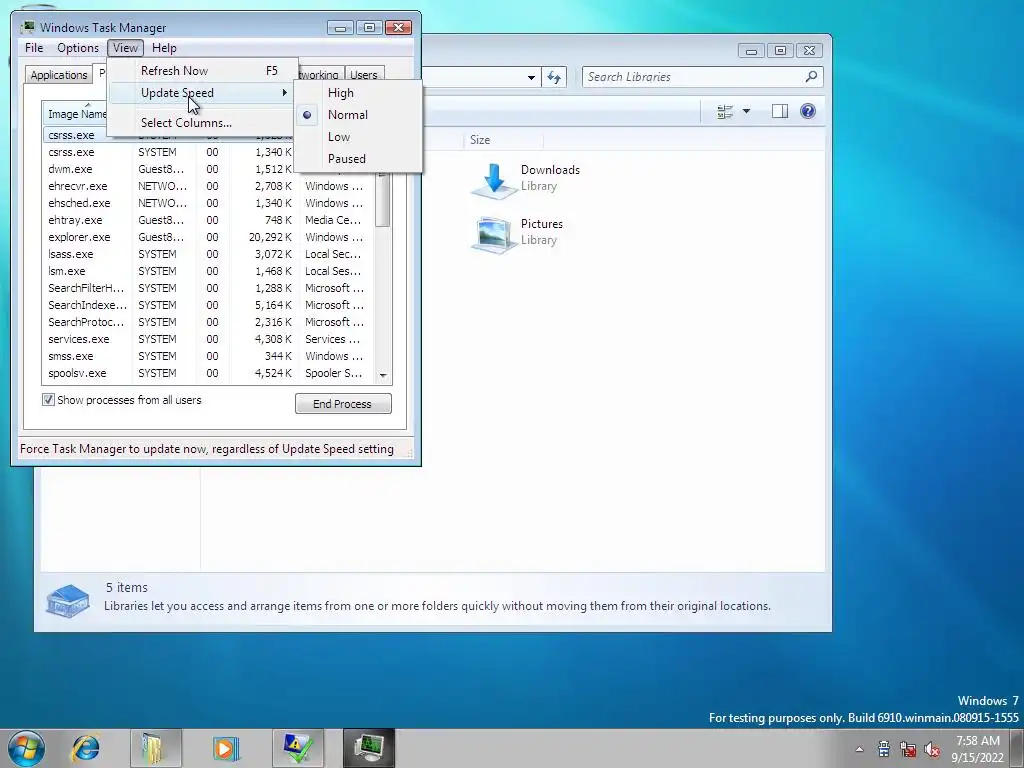Sort Libraries by Size column
The image size is (1024, 768).
504,140
